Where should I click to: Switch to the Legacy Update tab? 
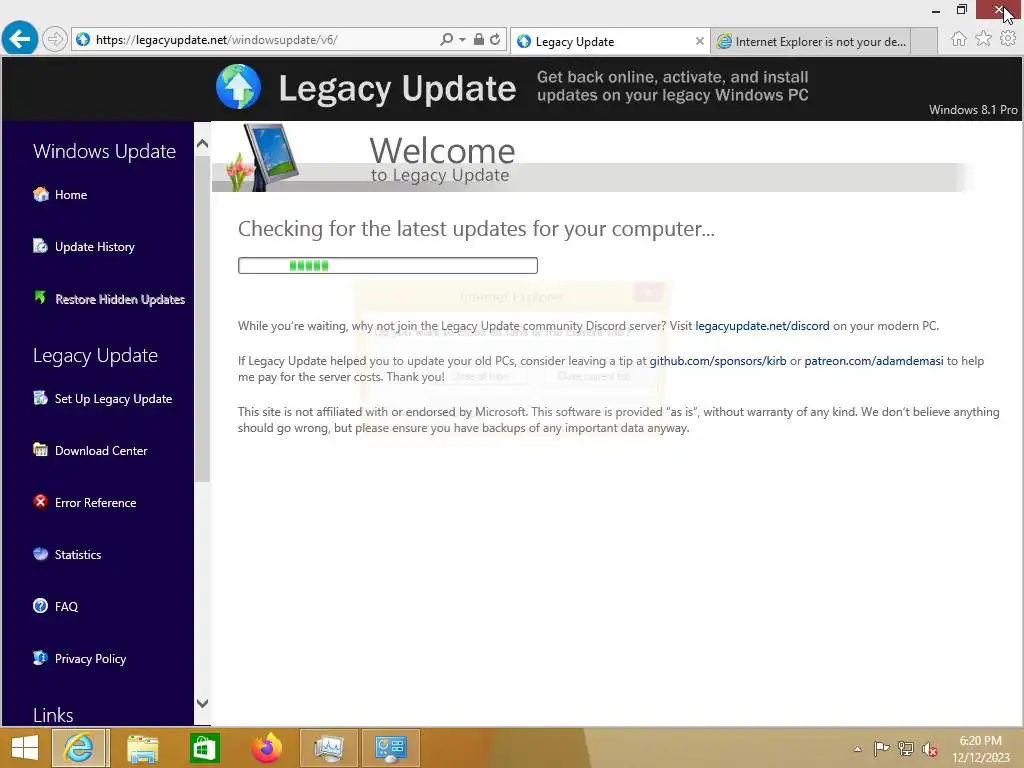click(608, 42)
